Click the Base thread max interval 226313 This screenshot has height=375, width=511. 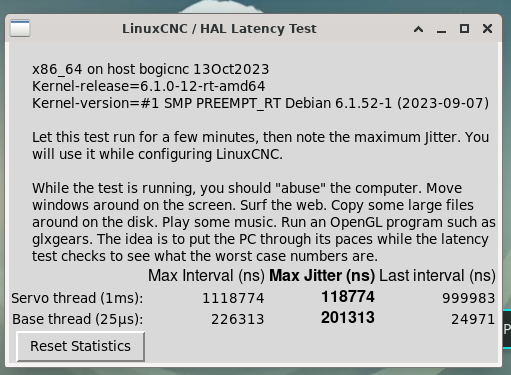click(x=238, y=319)
